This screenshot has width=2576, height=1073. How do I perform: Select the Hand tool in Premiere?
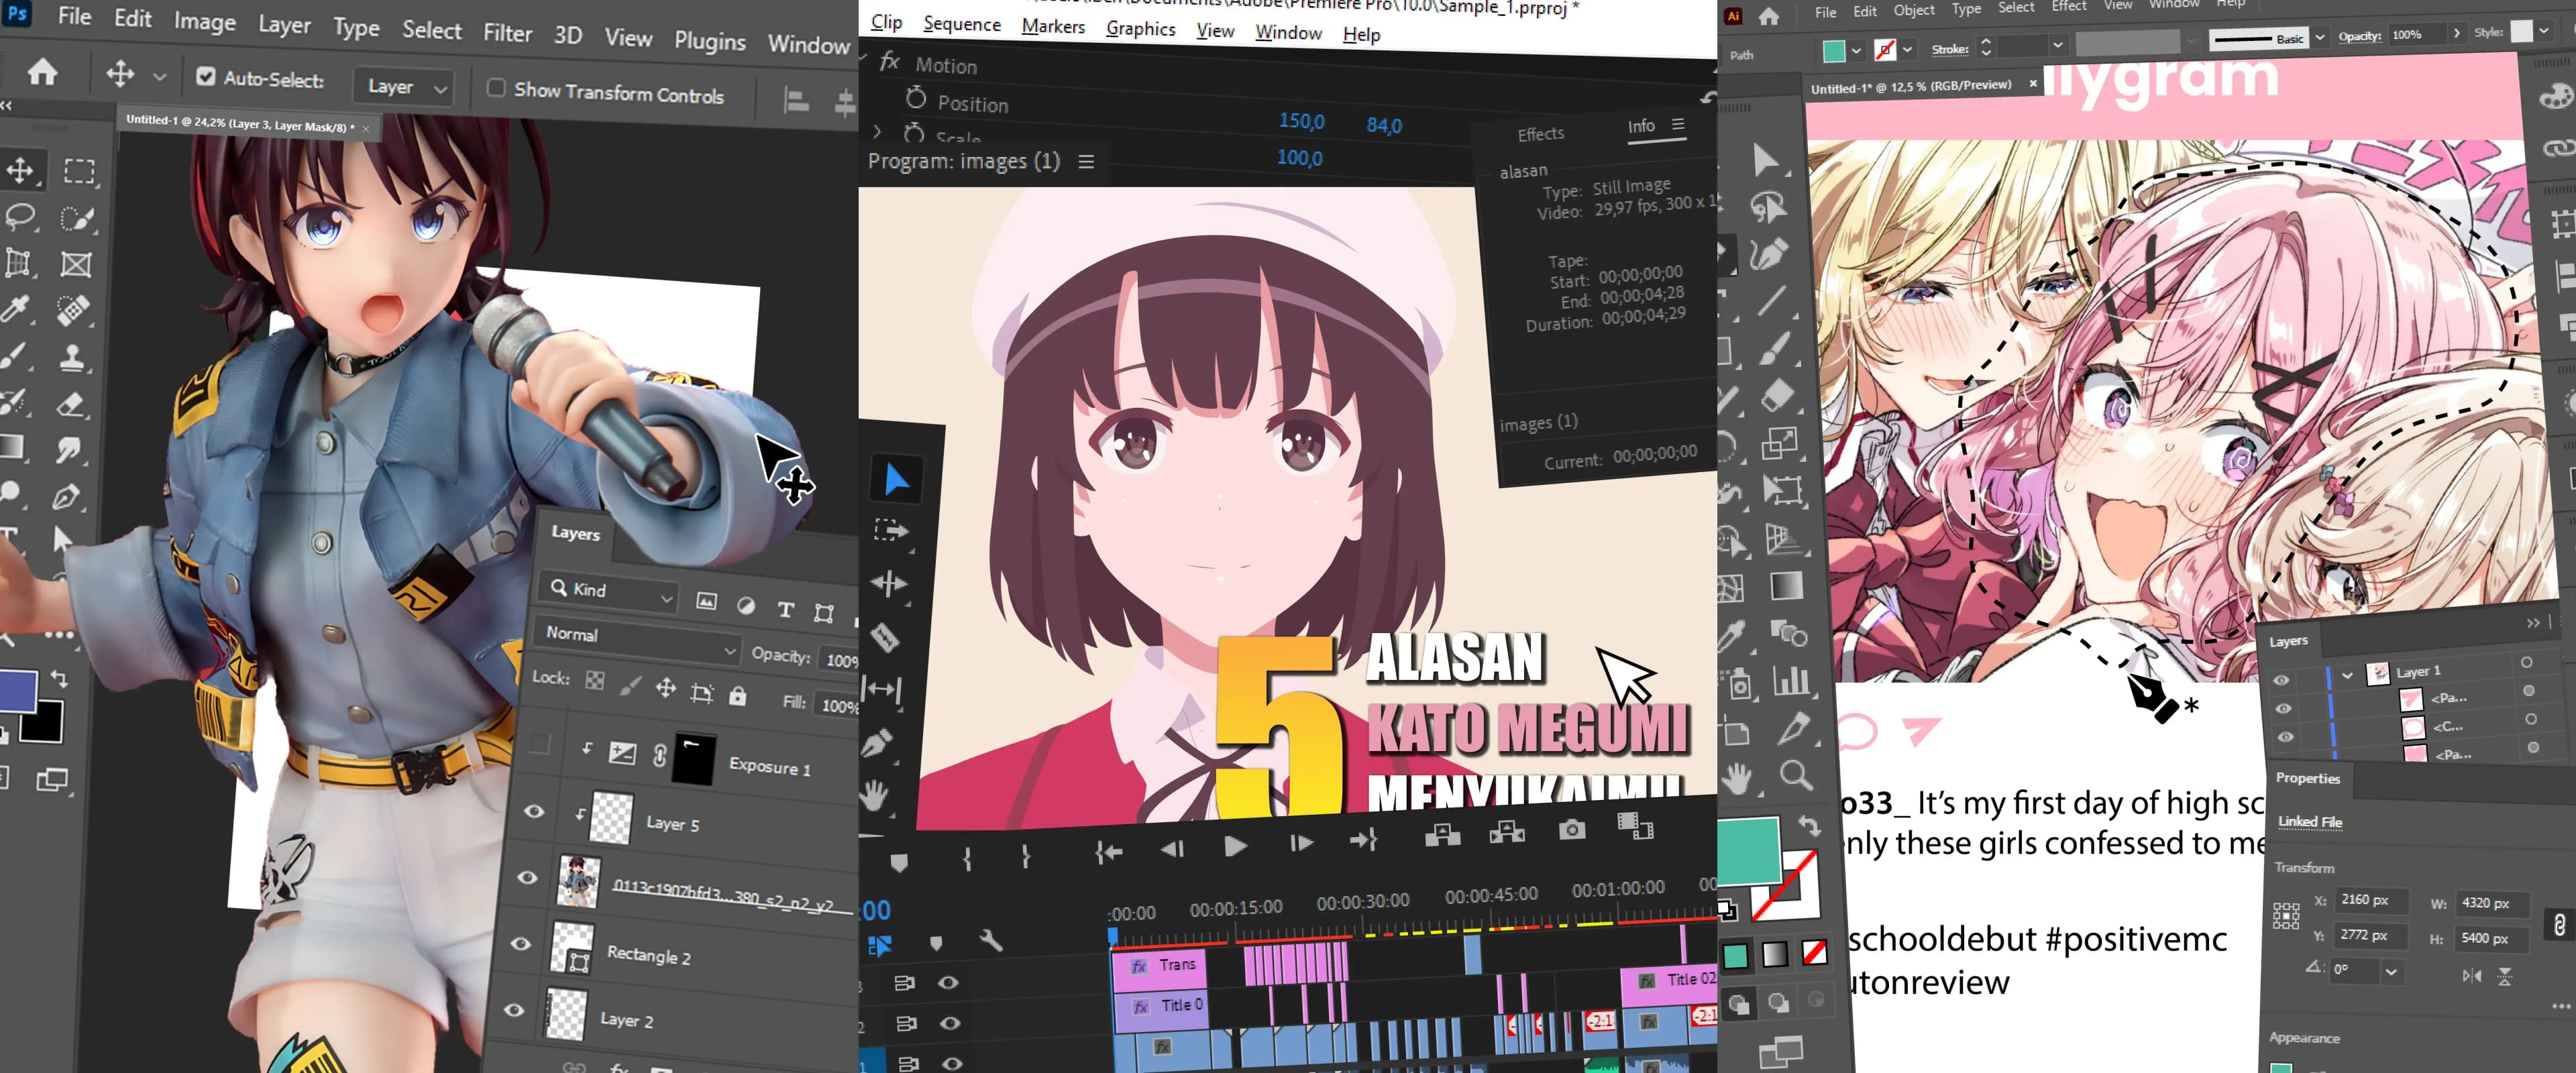tap(875, 796)
